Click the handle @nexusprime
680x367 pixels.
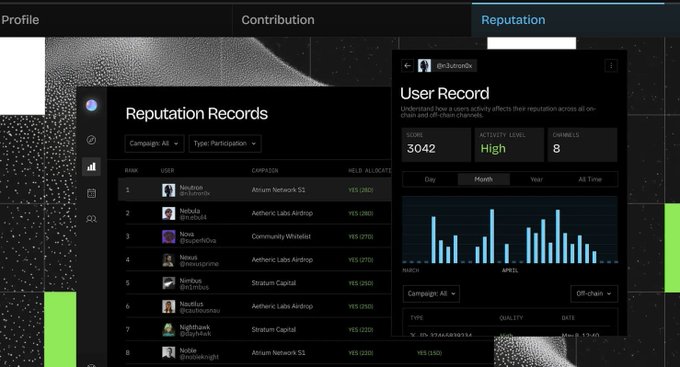tap(199, 264)
